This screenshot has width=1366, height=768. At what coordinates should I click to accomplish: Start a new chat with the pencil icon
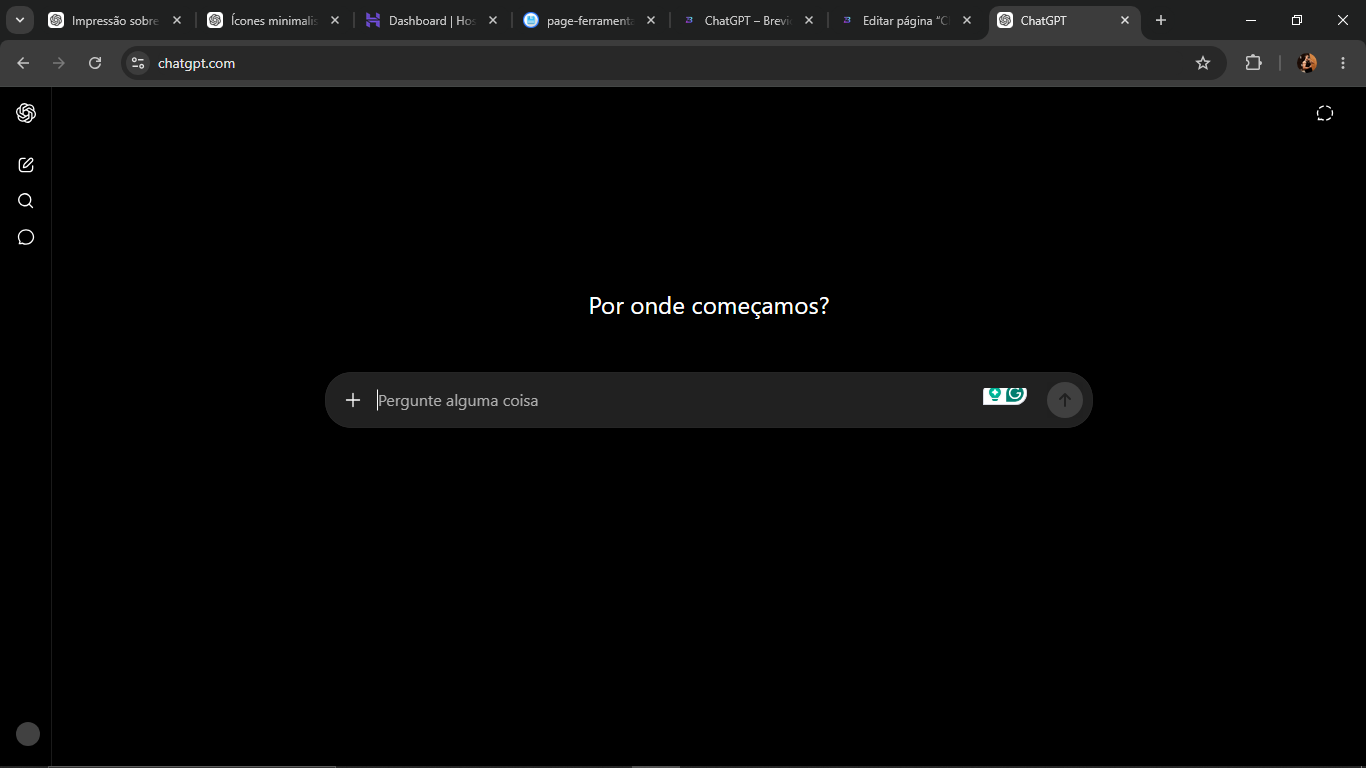tap(26, 165)
